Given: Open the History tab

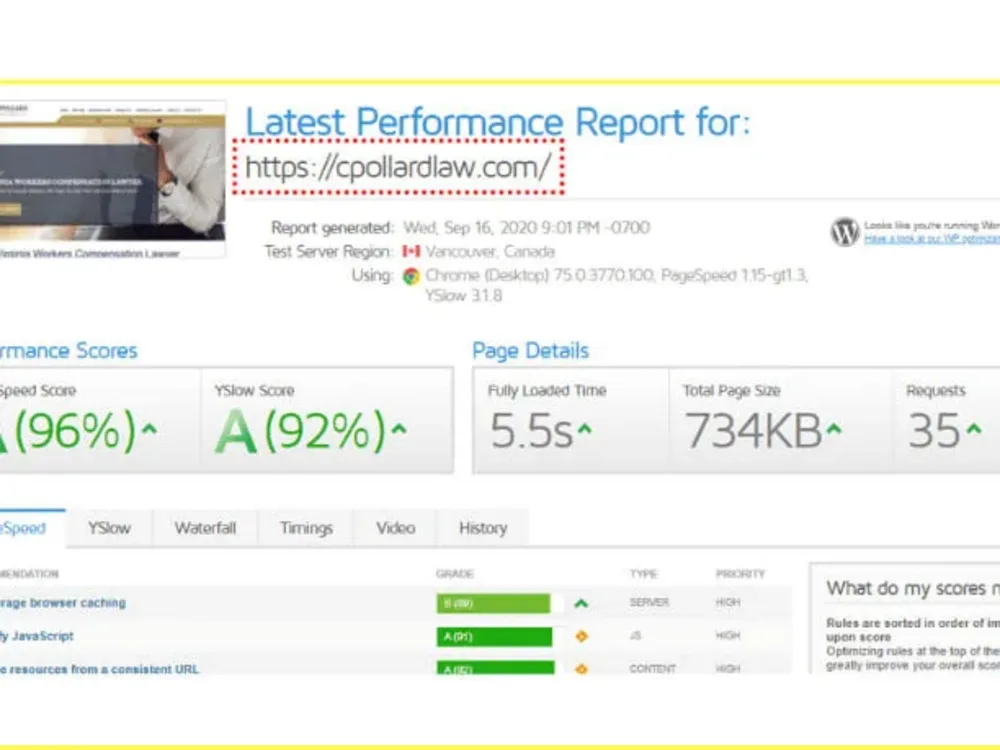Looking at the screenshot, I should click(x=483, y=528).
